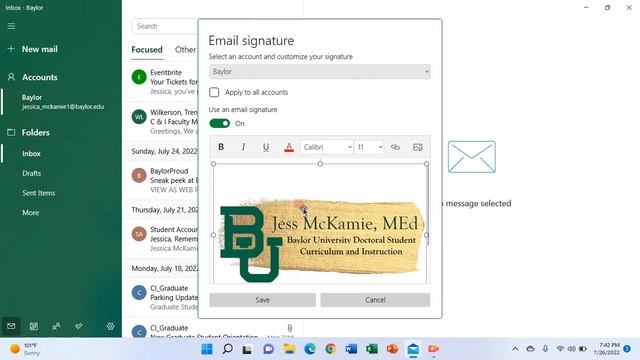Viewport: 640px width, 360px height.
Task: Open the To Do checkmark icon
Action: tap(78, 326)
